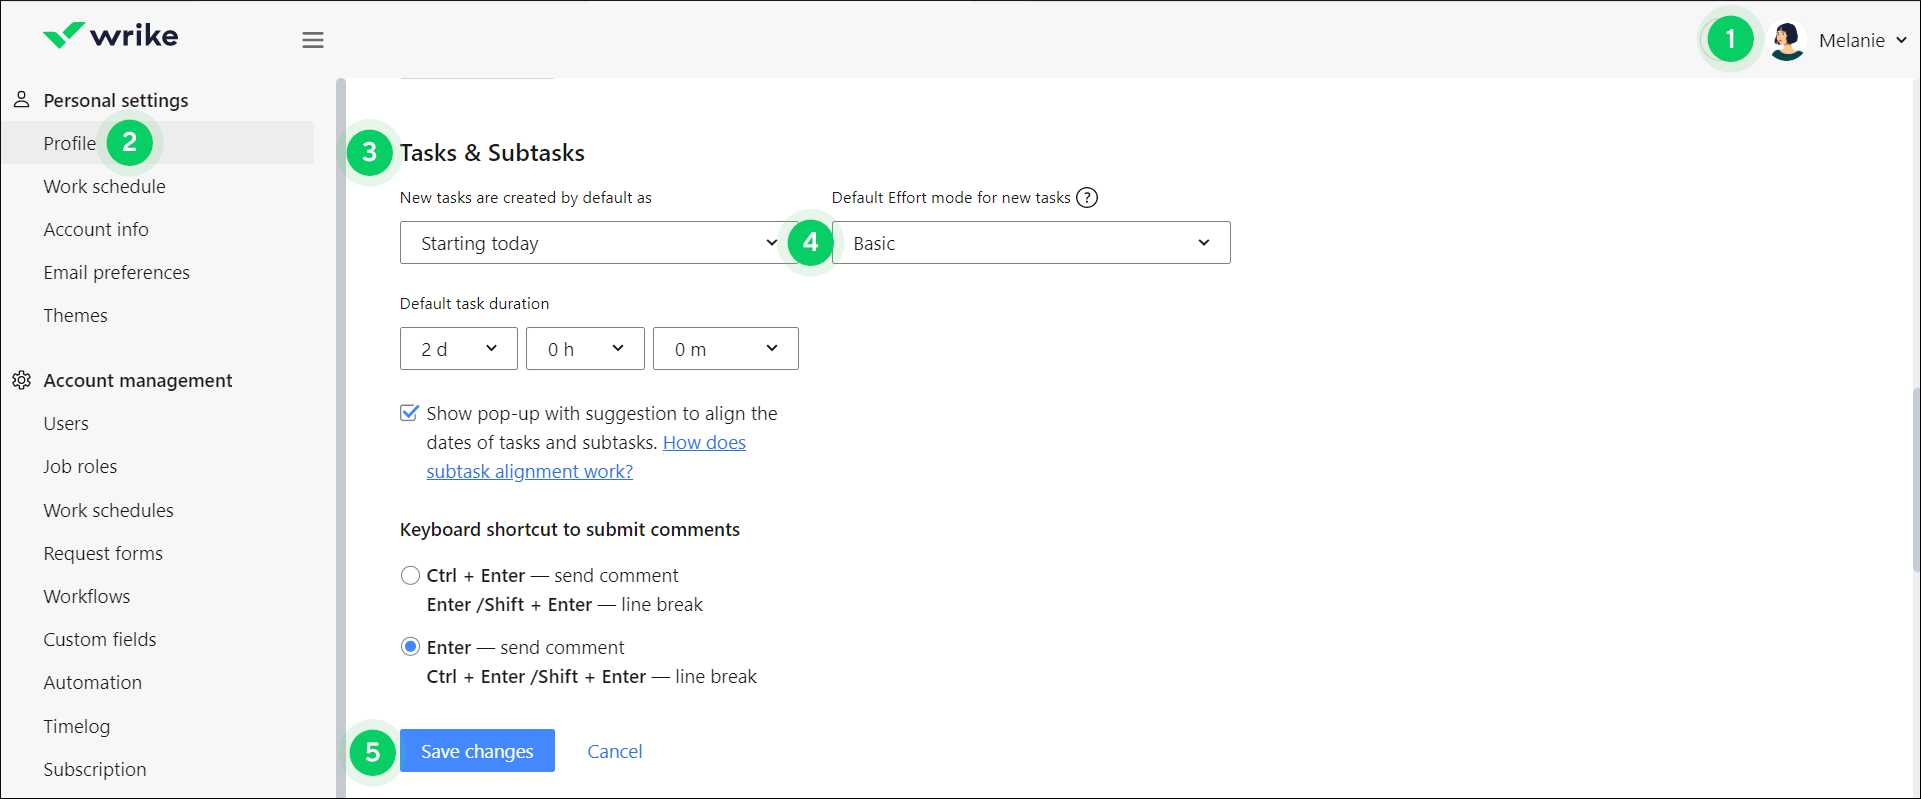Toggle the hamburger menu icon

(x=313, y=40)
